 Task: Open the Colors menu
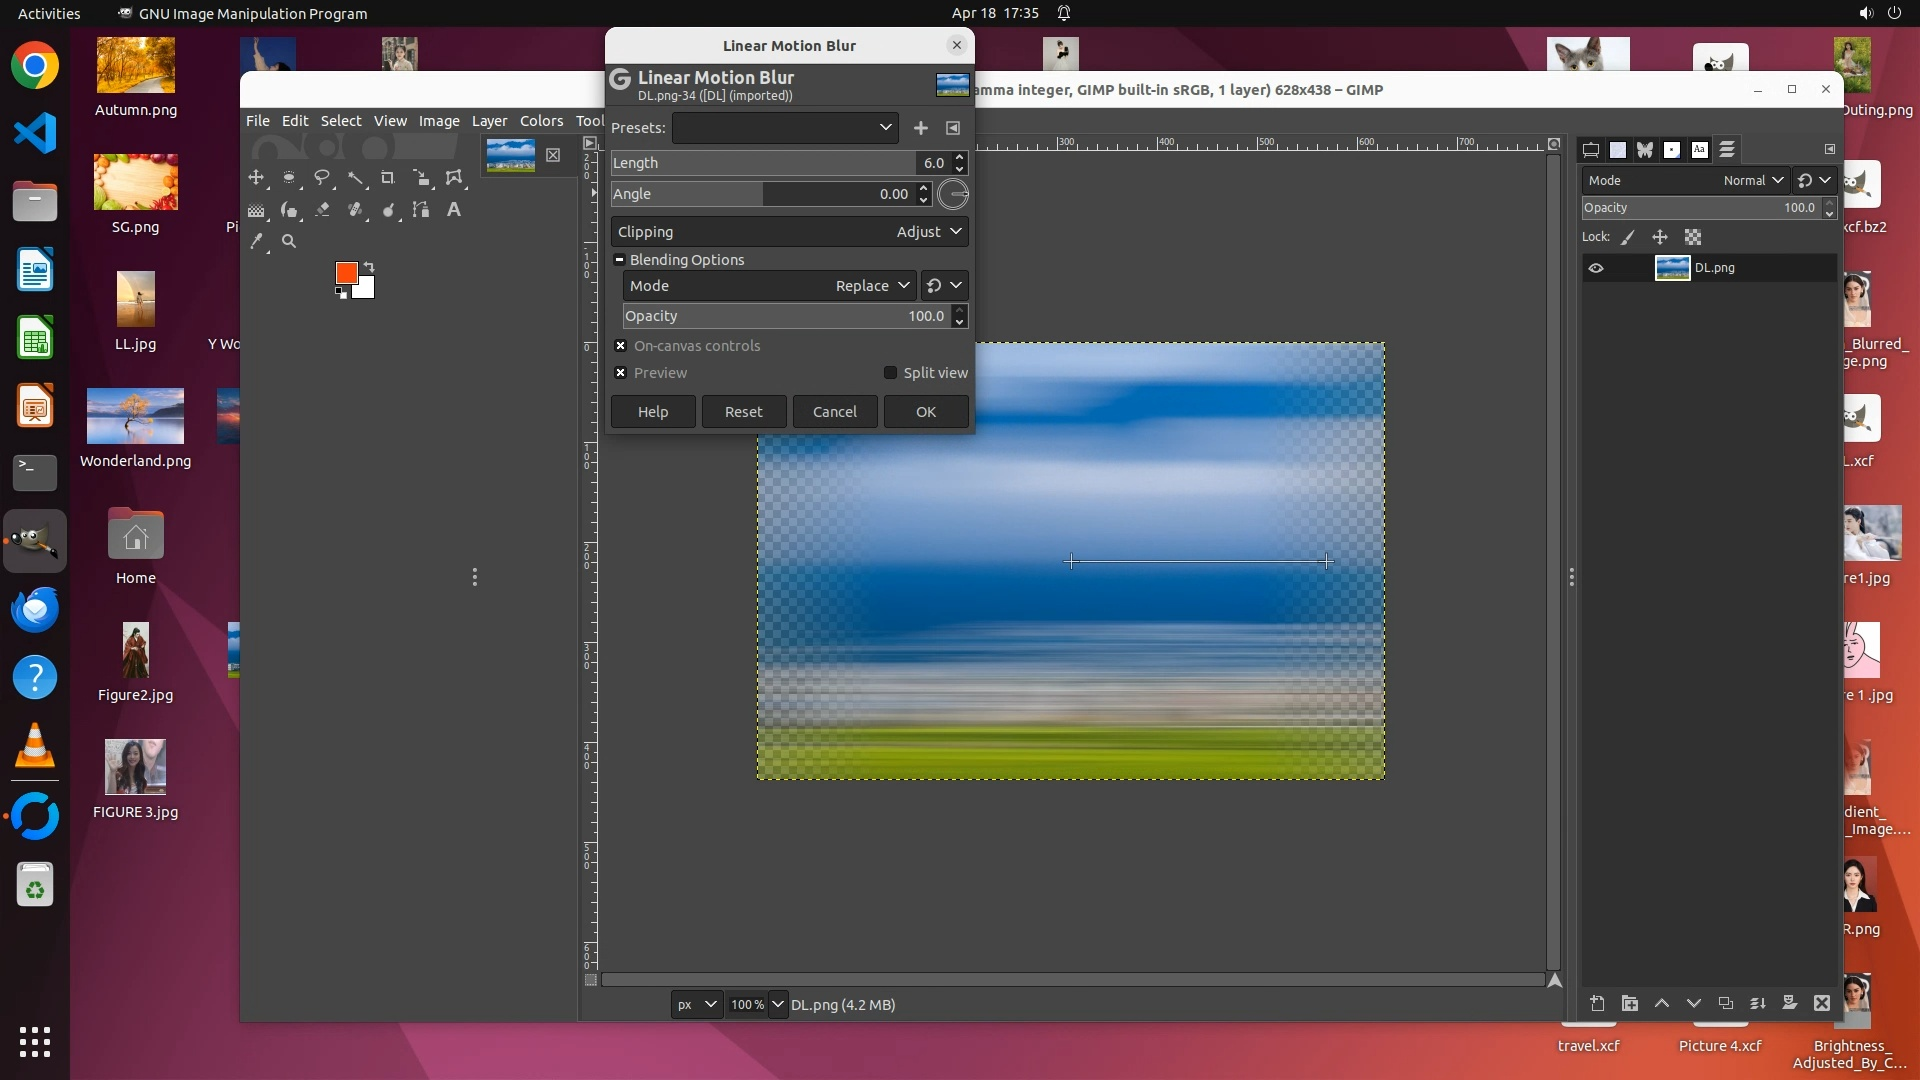point(541,121)
